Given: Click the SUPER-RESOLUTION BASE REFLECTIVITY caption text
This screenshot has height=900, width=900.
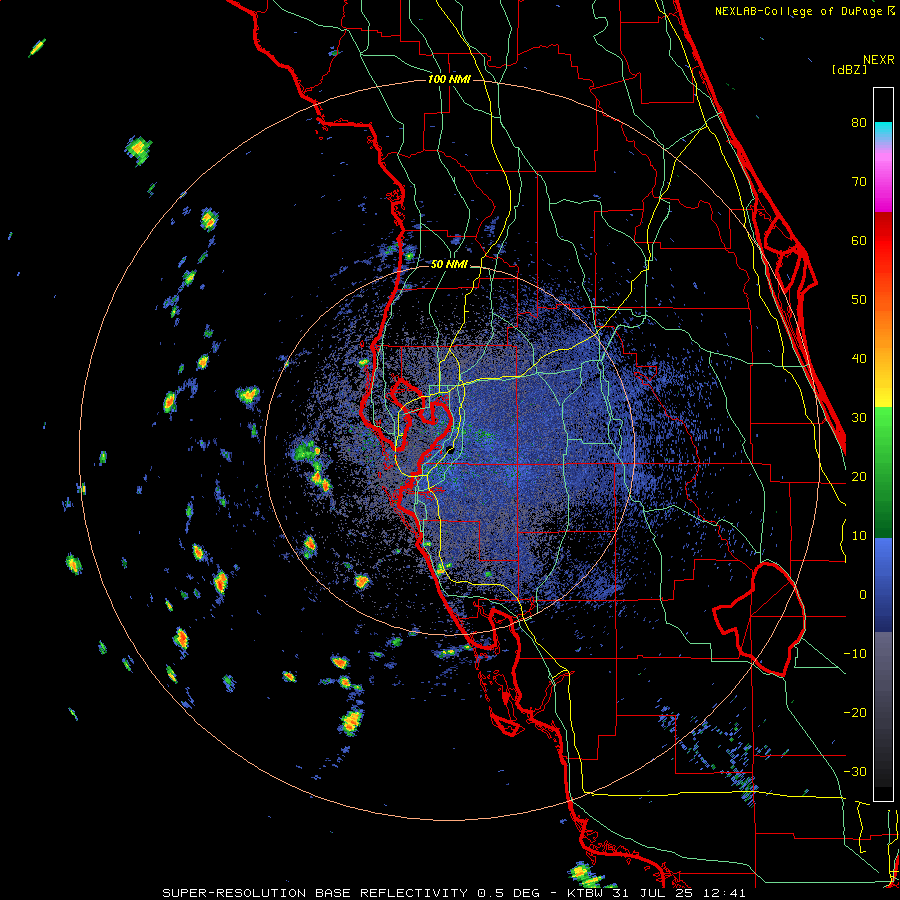Looking at the screenshot, I should point(314,893).
